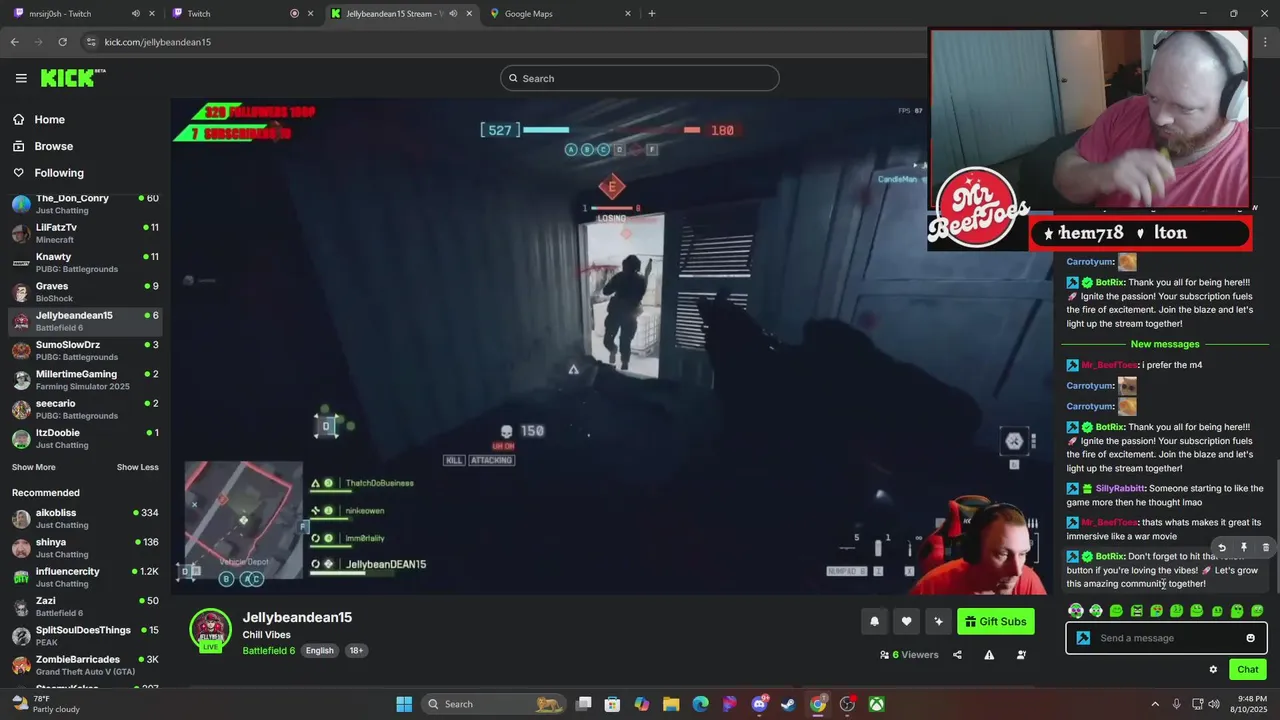Click the Gift Subs button

[x=995, y=621]
